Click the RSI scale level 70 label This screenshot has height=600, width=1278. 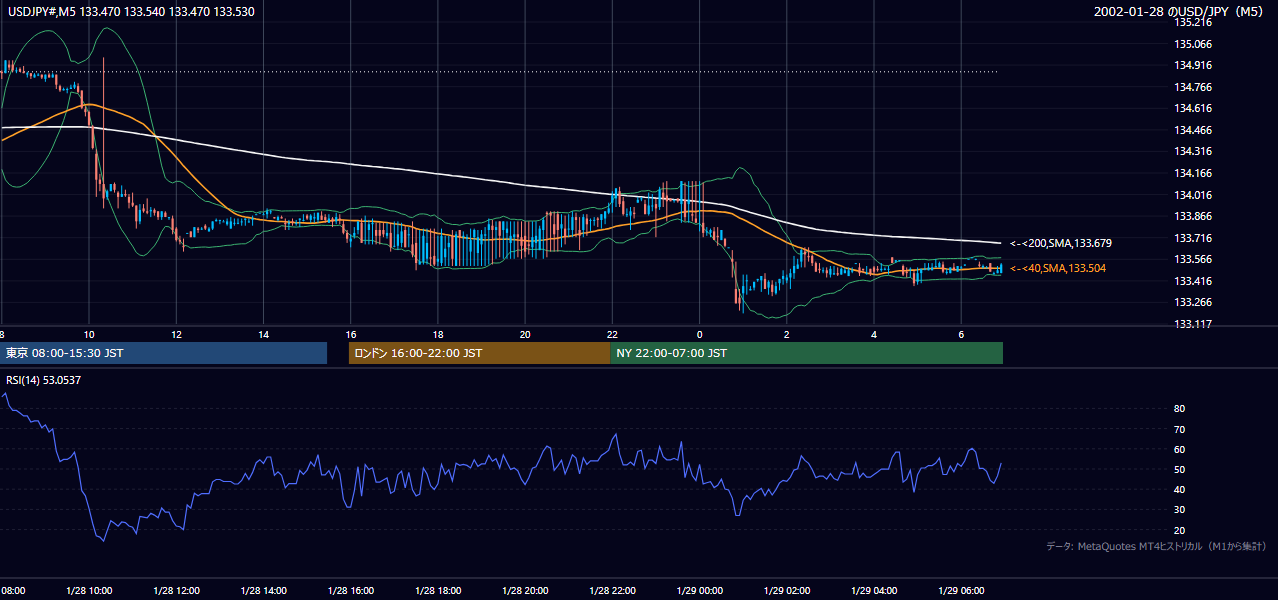(x=1180, y=429)
